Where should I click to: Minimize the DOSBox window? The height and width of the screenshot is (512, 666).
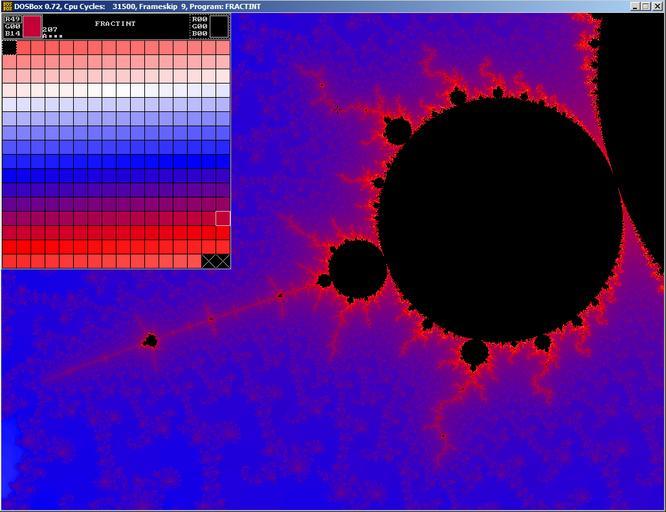633,6
